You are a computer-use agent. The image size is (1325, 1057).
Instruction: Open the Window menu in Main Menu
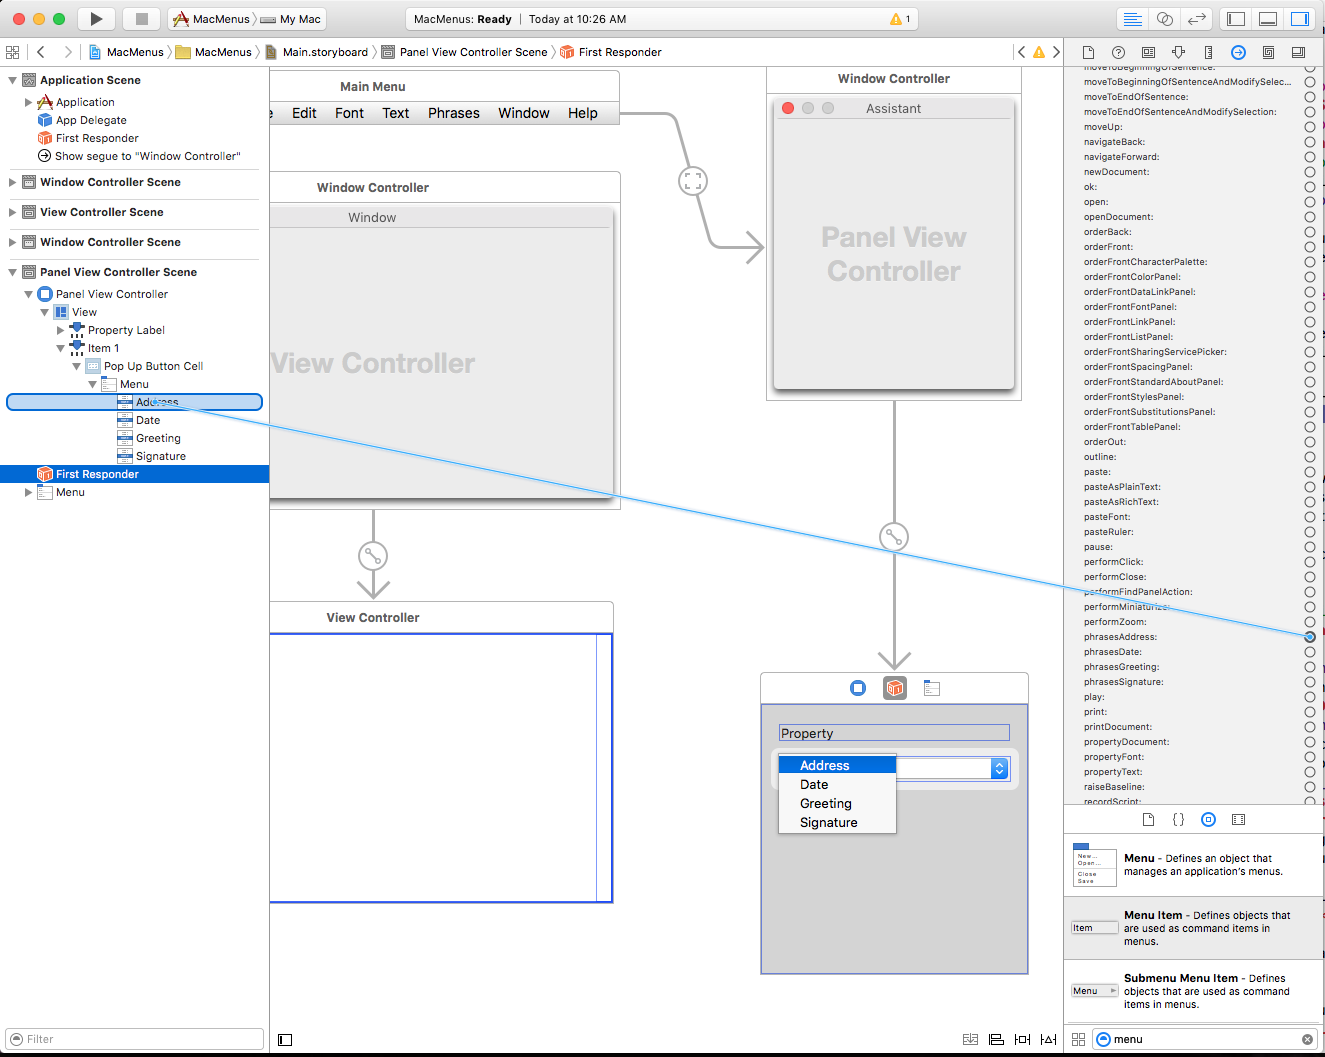(524, 113)
